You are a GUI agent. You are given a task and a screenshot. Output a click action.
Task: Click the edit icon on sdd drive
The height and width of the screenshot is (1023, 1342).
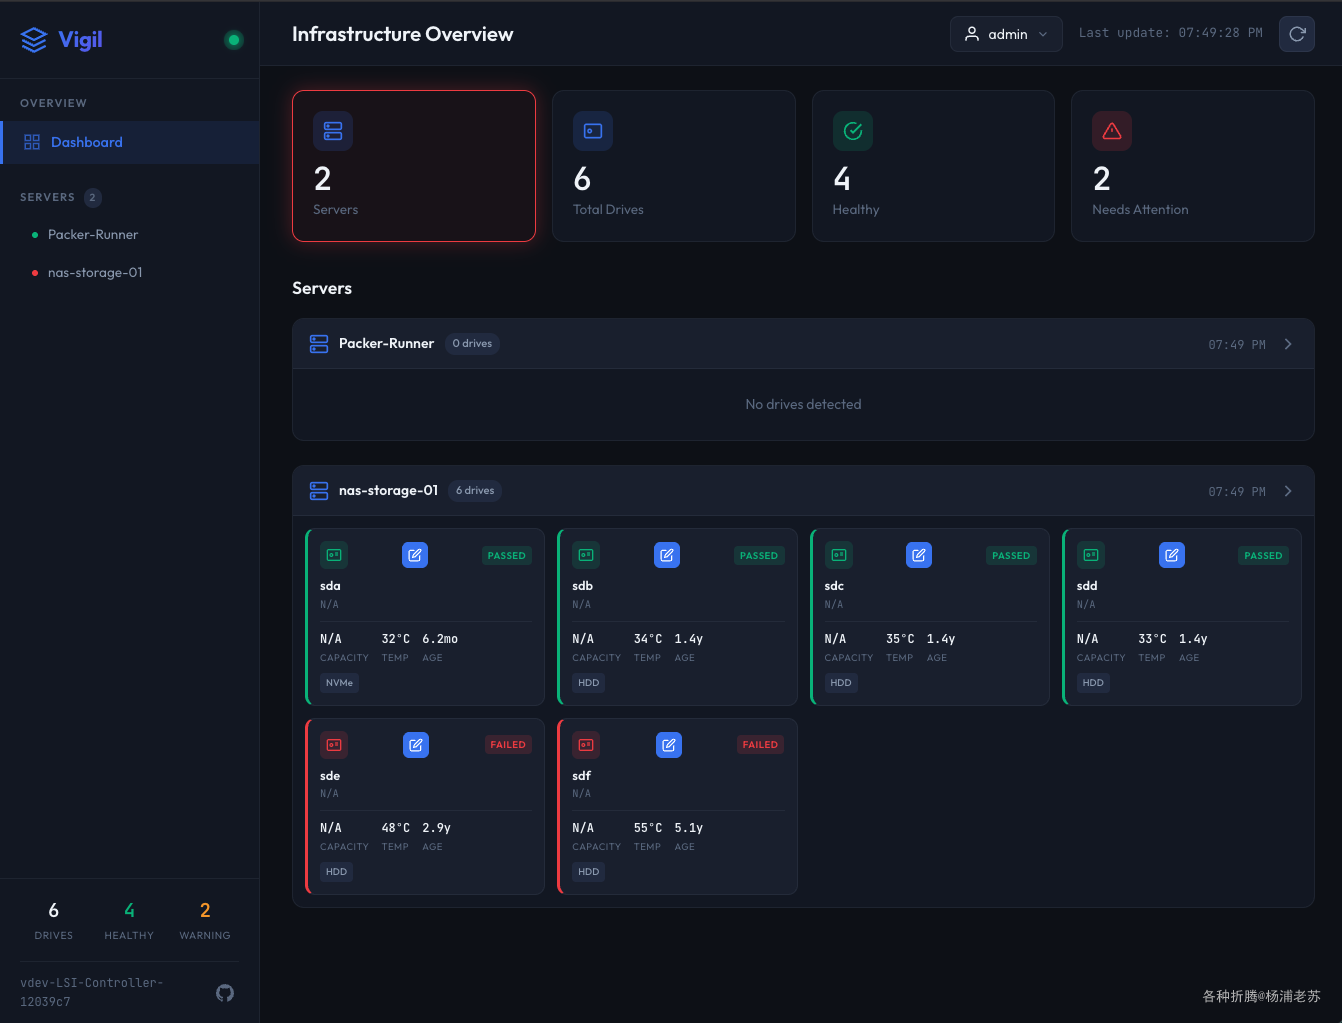1171,555
